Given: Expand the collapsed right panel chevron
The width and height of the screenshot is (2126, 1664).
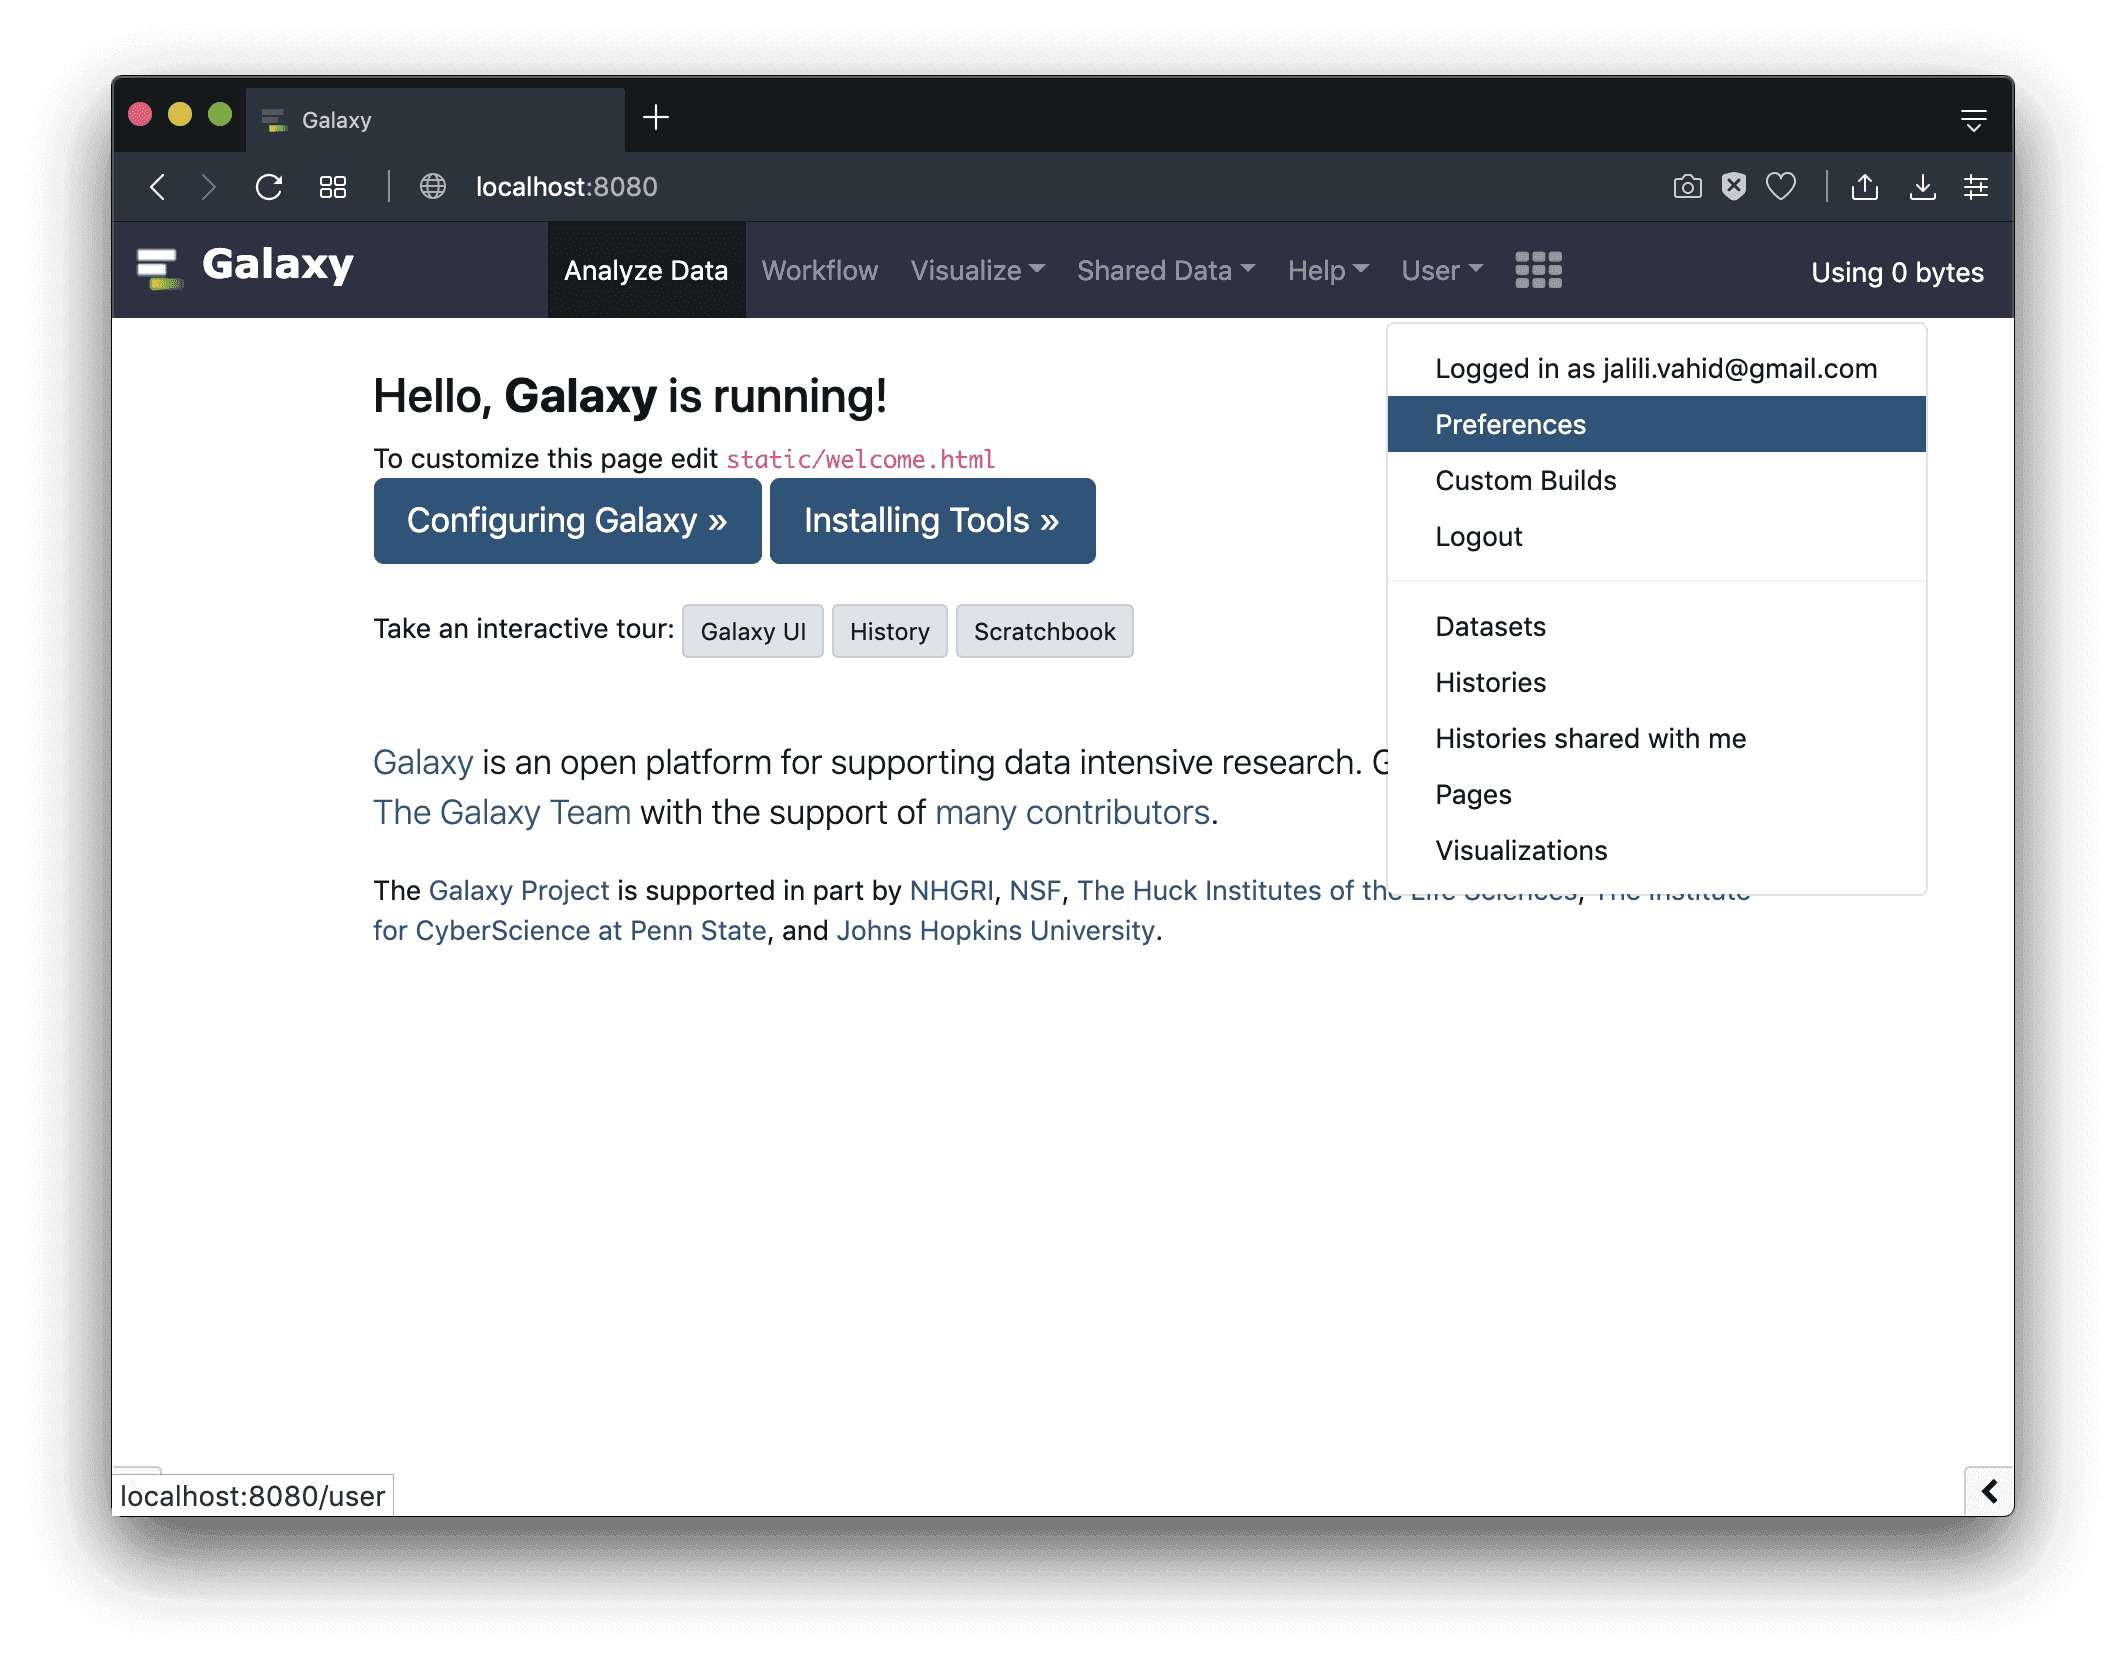Looking at the screenshot, I should click(1989, 1491).
